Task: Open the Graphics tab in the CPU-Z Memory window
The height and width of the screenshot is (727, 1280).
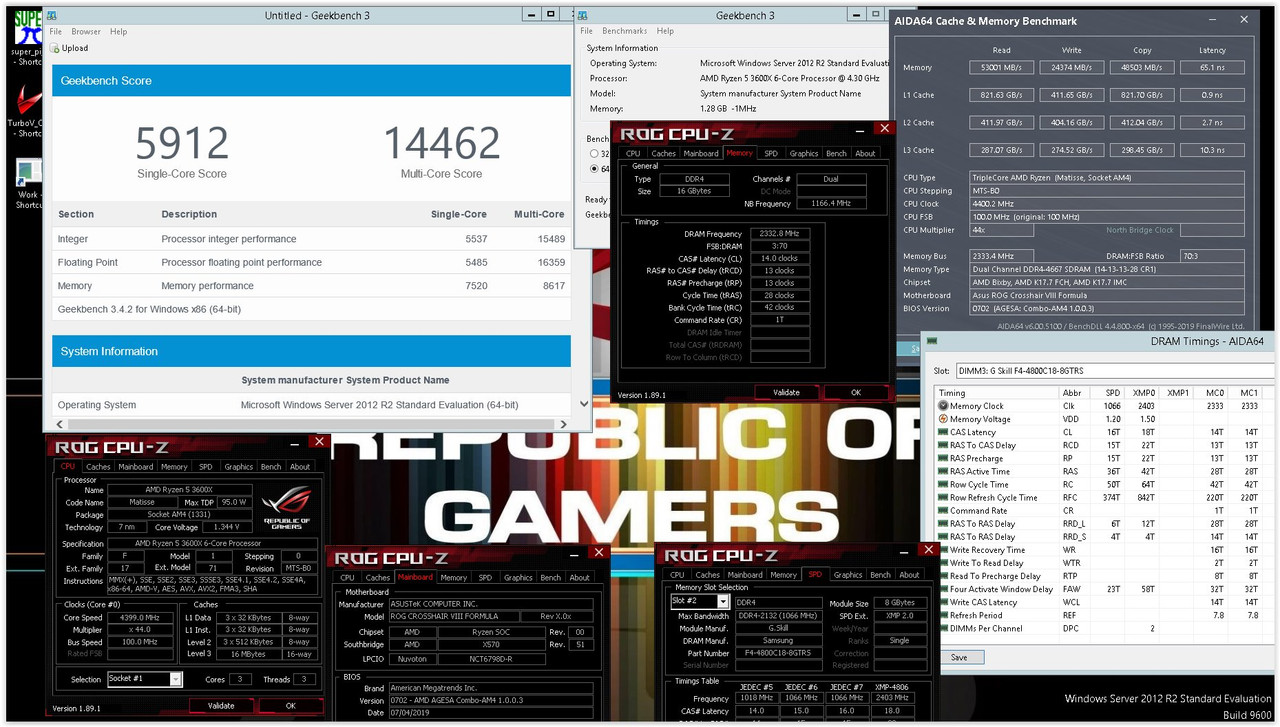Action: pyautogui.click(x=803, y=153)
